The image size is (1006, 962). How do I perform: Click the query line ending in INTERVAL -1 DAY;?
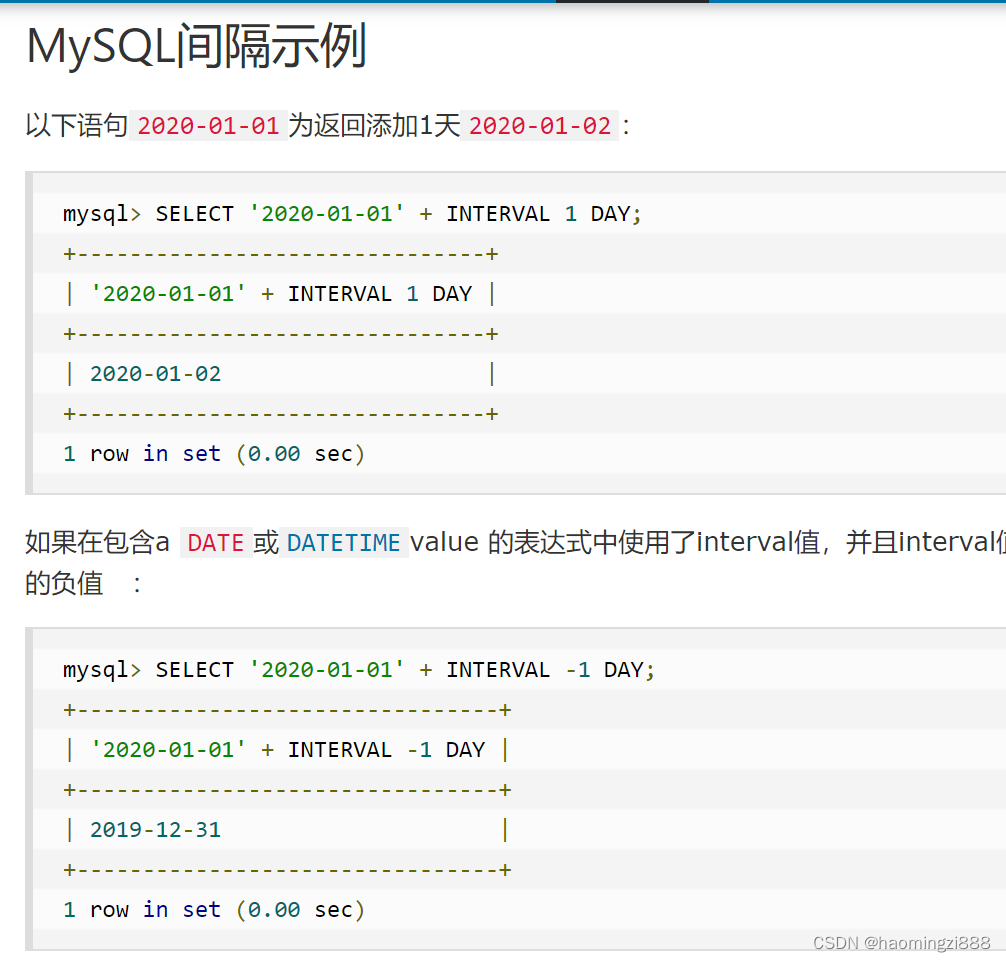click(359, 670)
